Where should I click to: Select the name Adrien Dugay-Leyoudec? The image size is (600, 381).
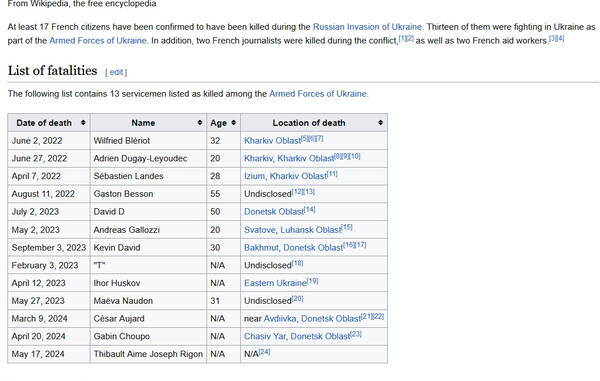point(140,158)
